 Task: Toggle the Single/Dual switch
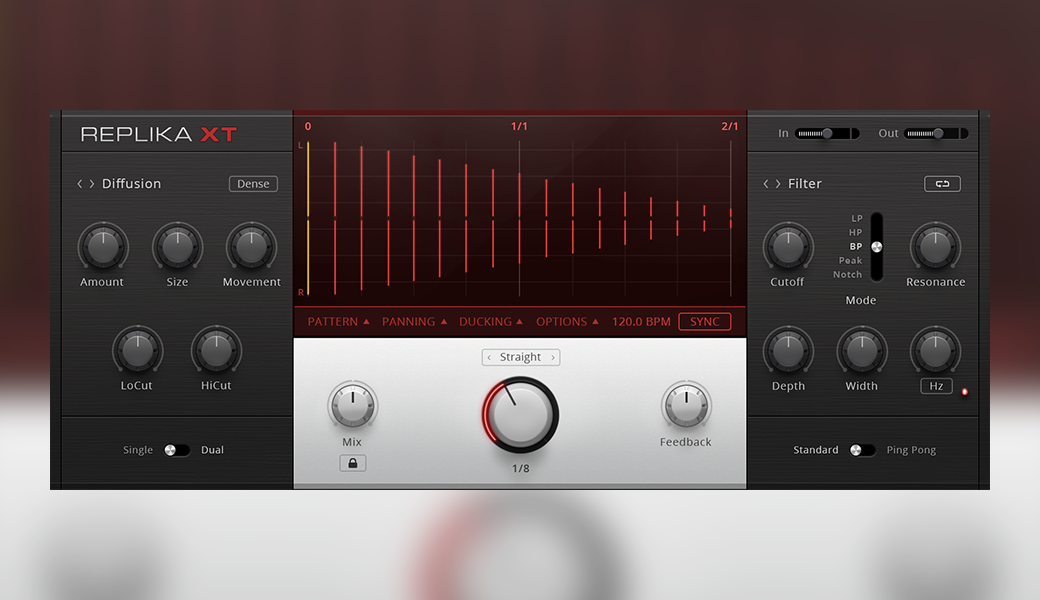[x=176, y=450]
